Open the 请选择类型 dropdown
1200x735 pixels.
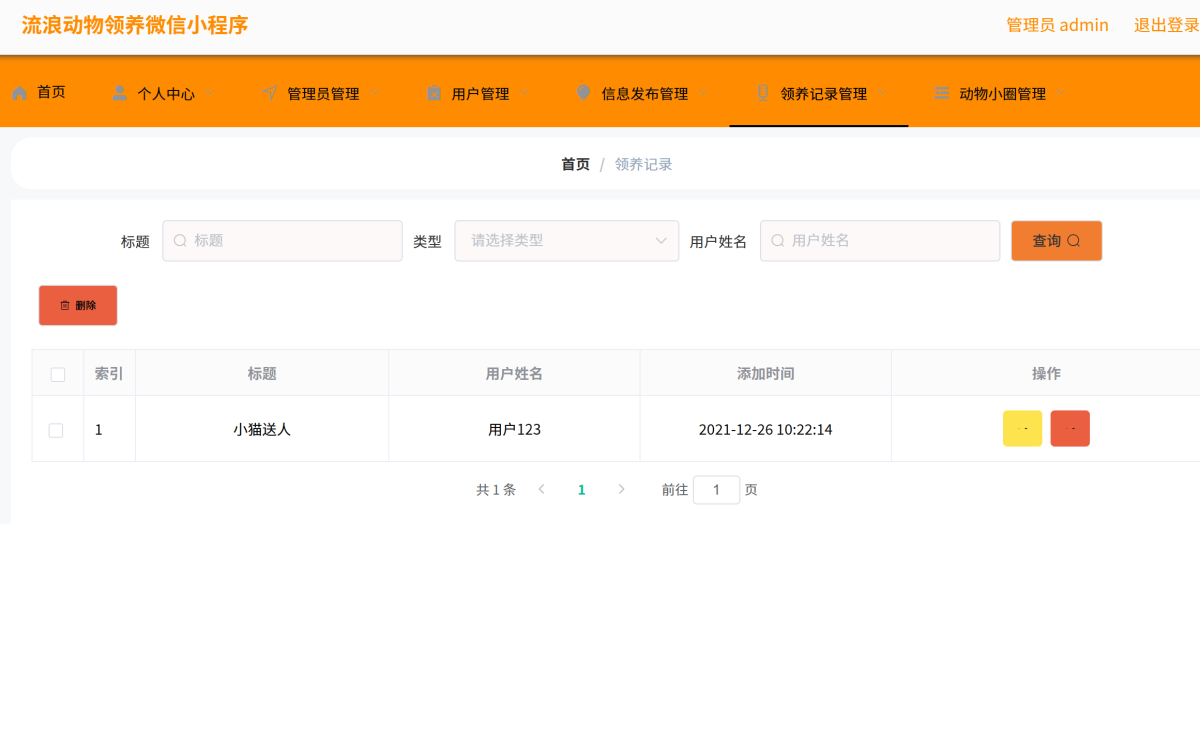(x=566, y=241)
